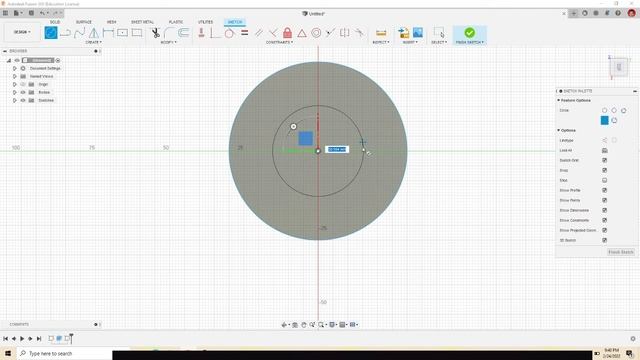Click the ViewCube in the canvas corner
The height and width of the screenshot is (360, 640).
coord(619,67)
